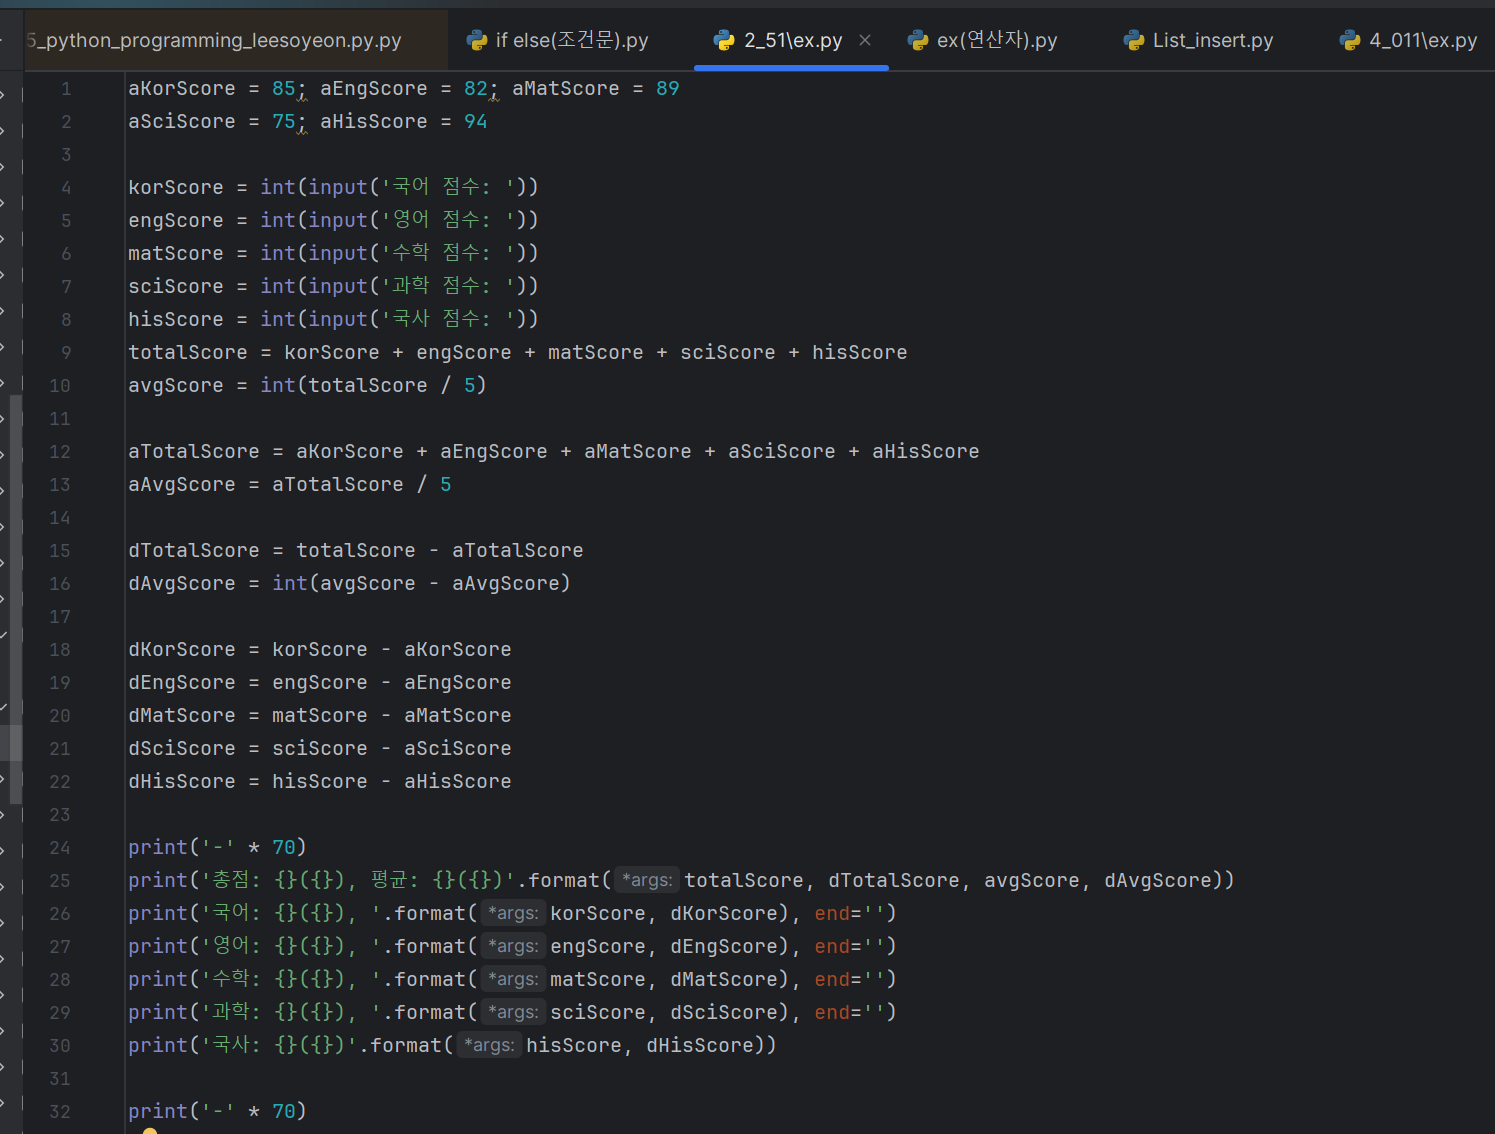This screenshot has height=1134, width=1495.
Task: Click the value 94 on line 2
Action: [476, 121]
